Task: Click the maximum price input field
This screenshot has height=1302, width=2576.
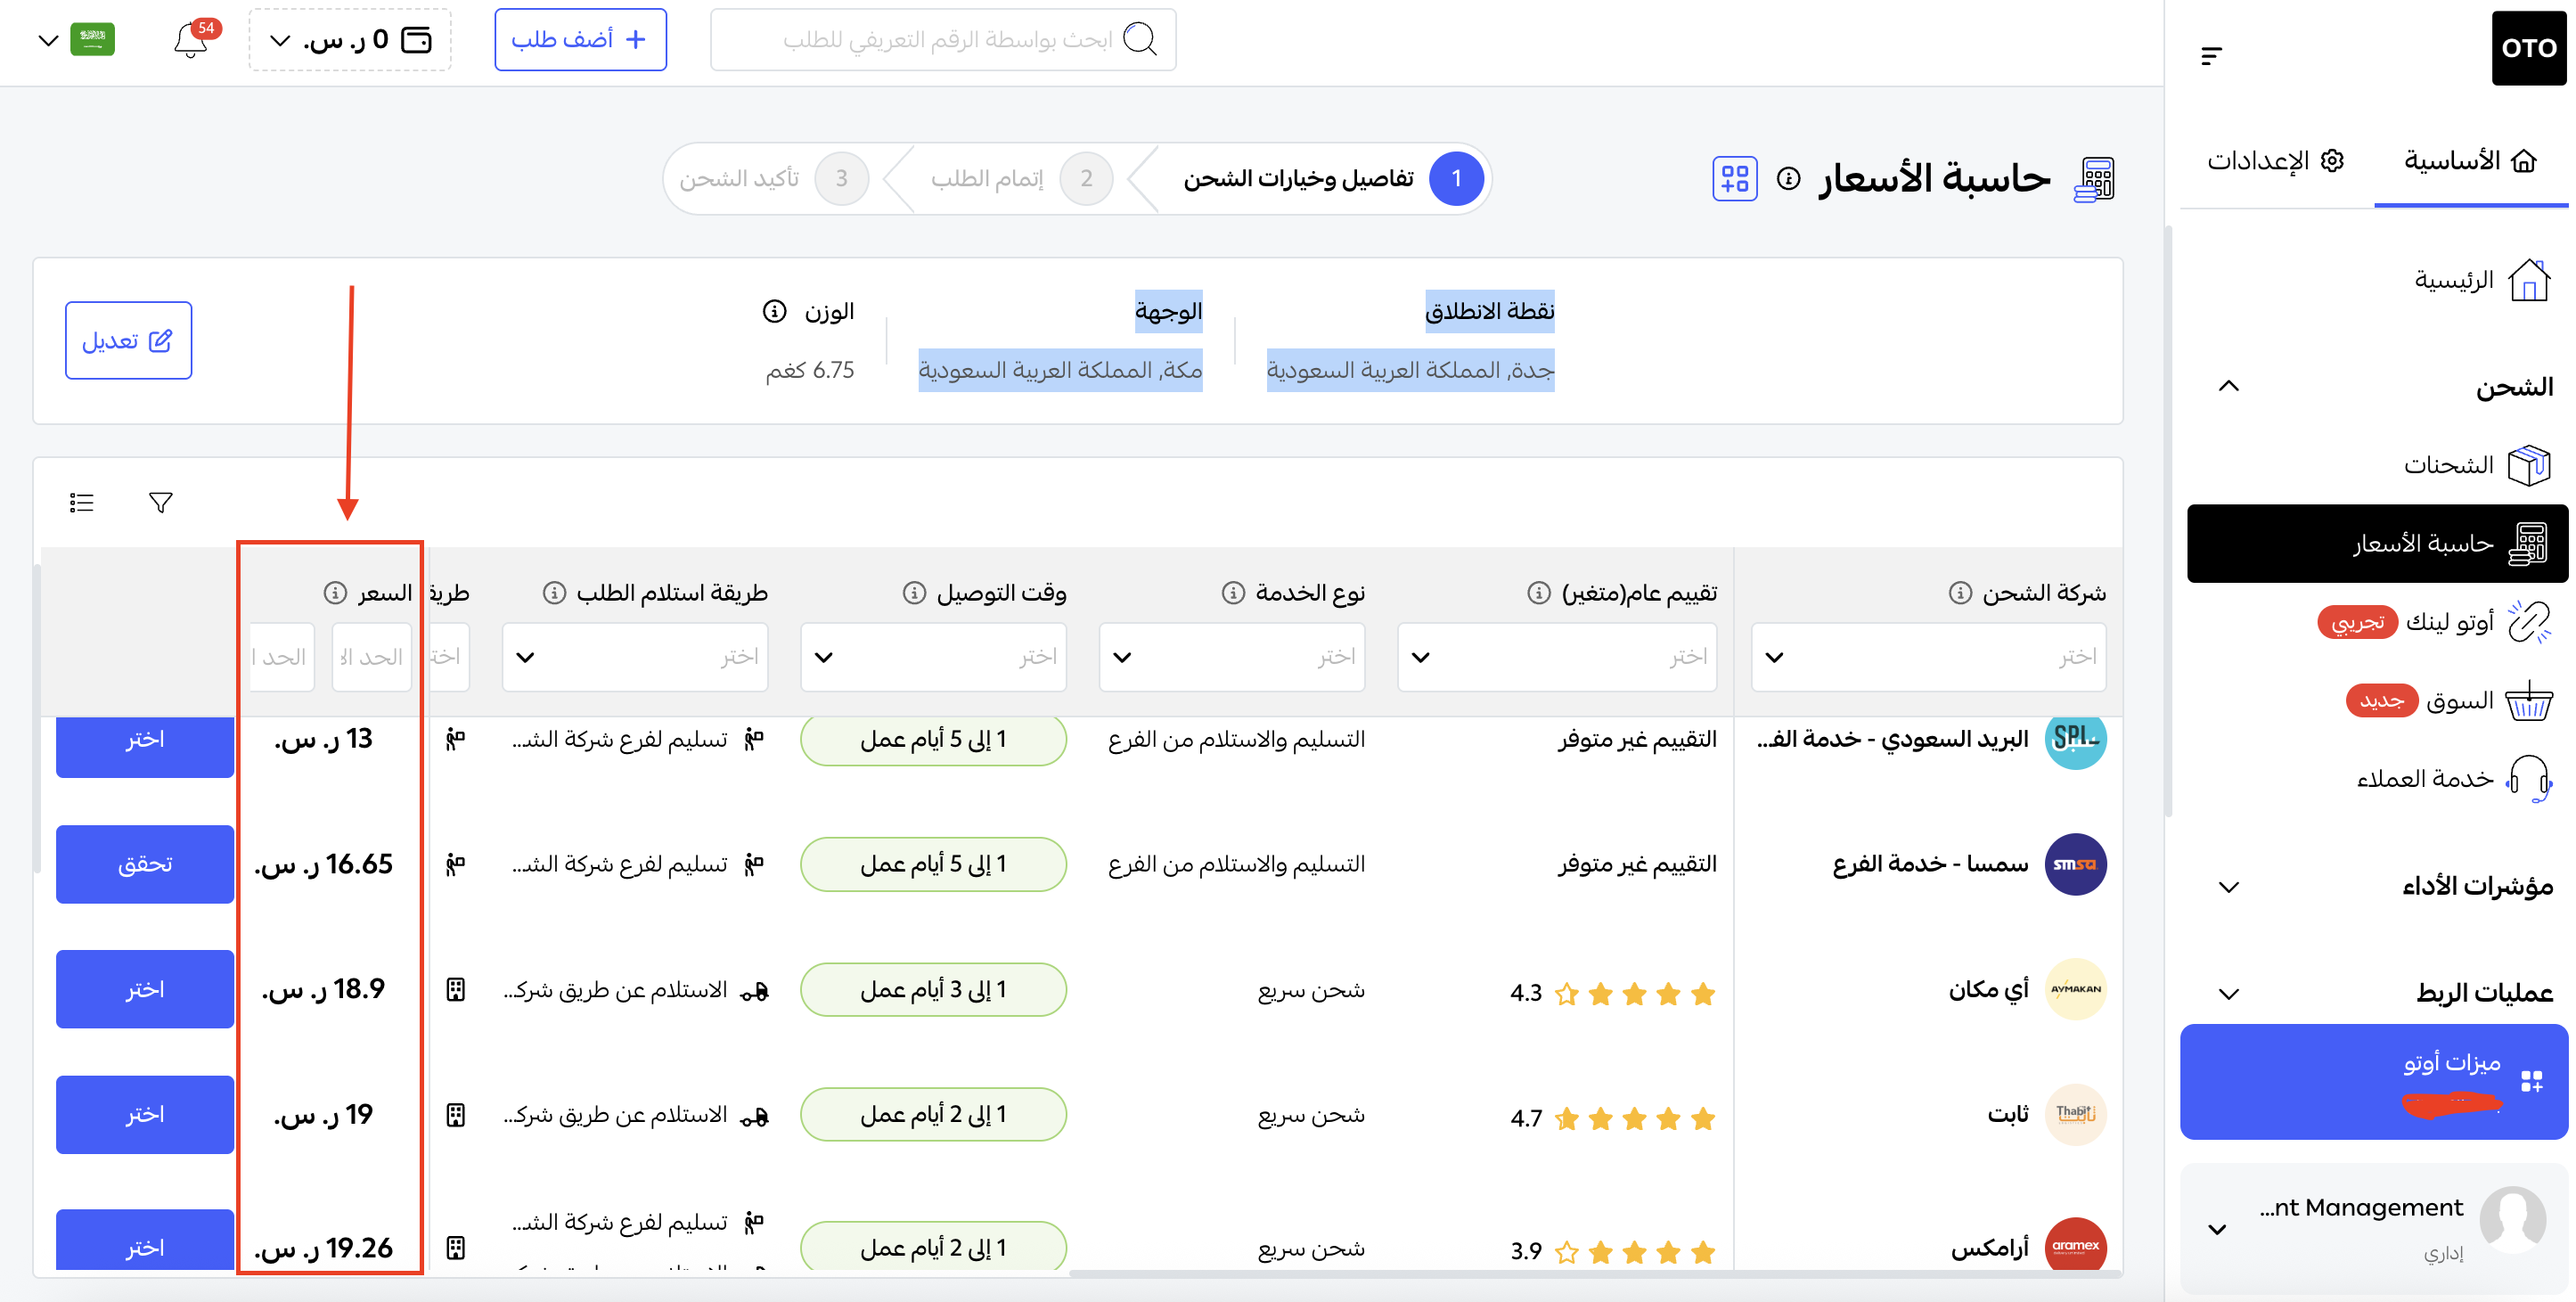Action: tap(282, 657)
